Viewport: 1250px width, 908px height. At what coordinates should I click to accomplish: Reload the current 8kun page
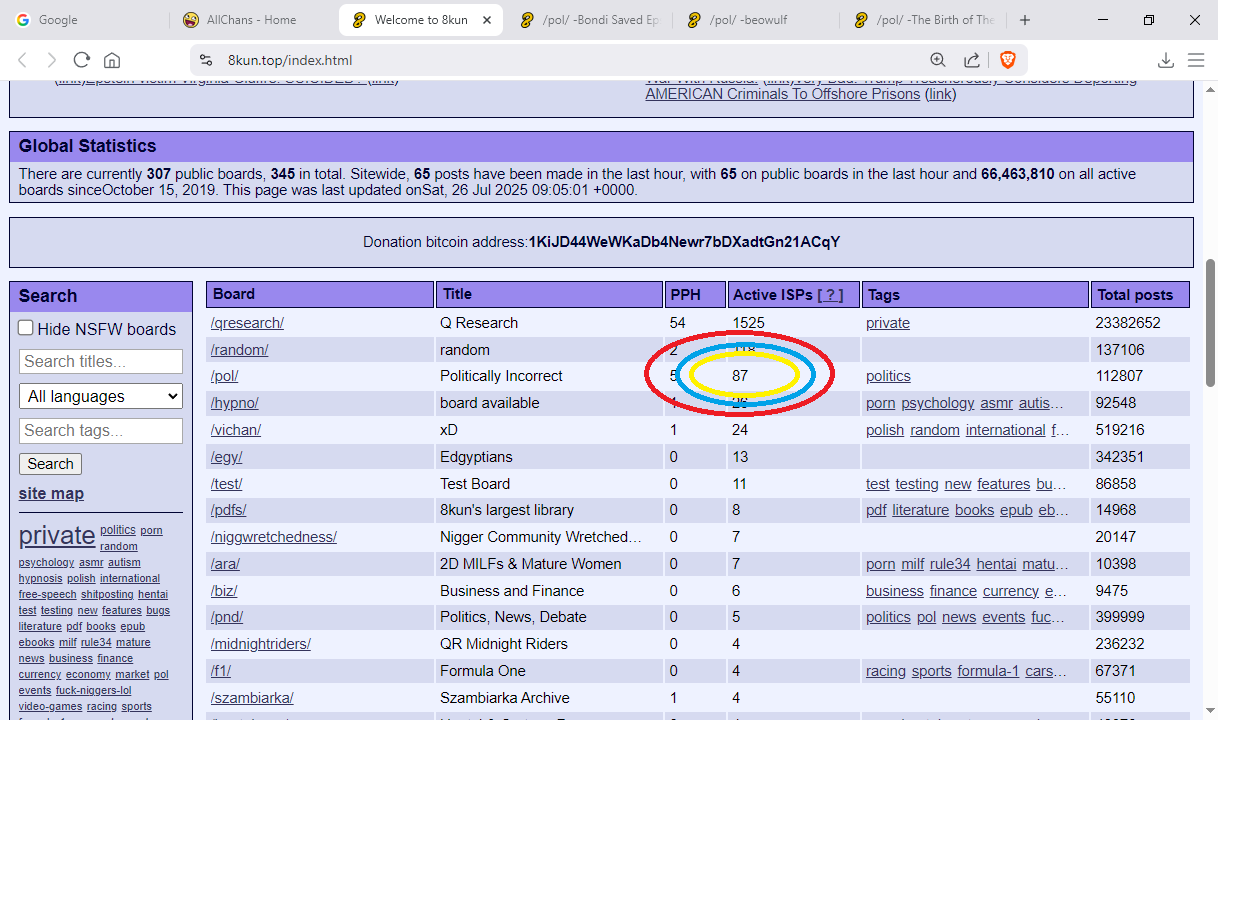[82, 60]
